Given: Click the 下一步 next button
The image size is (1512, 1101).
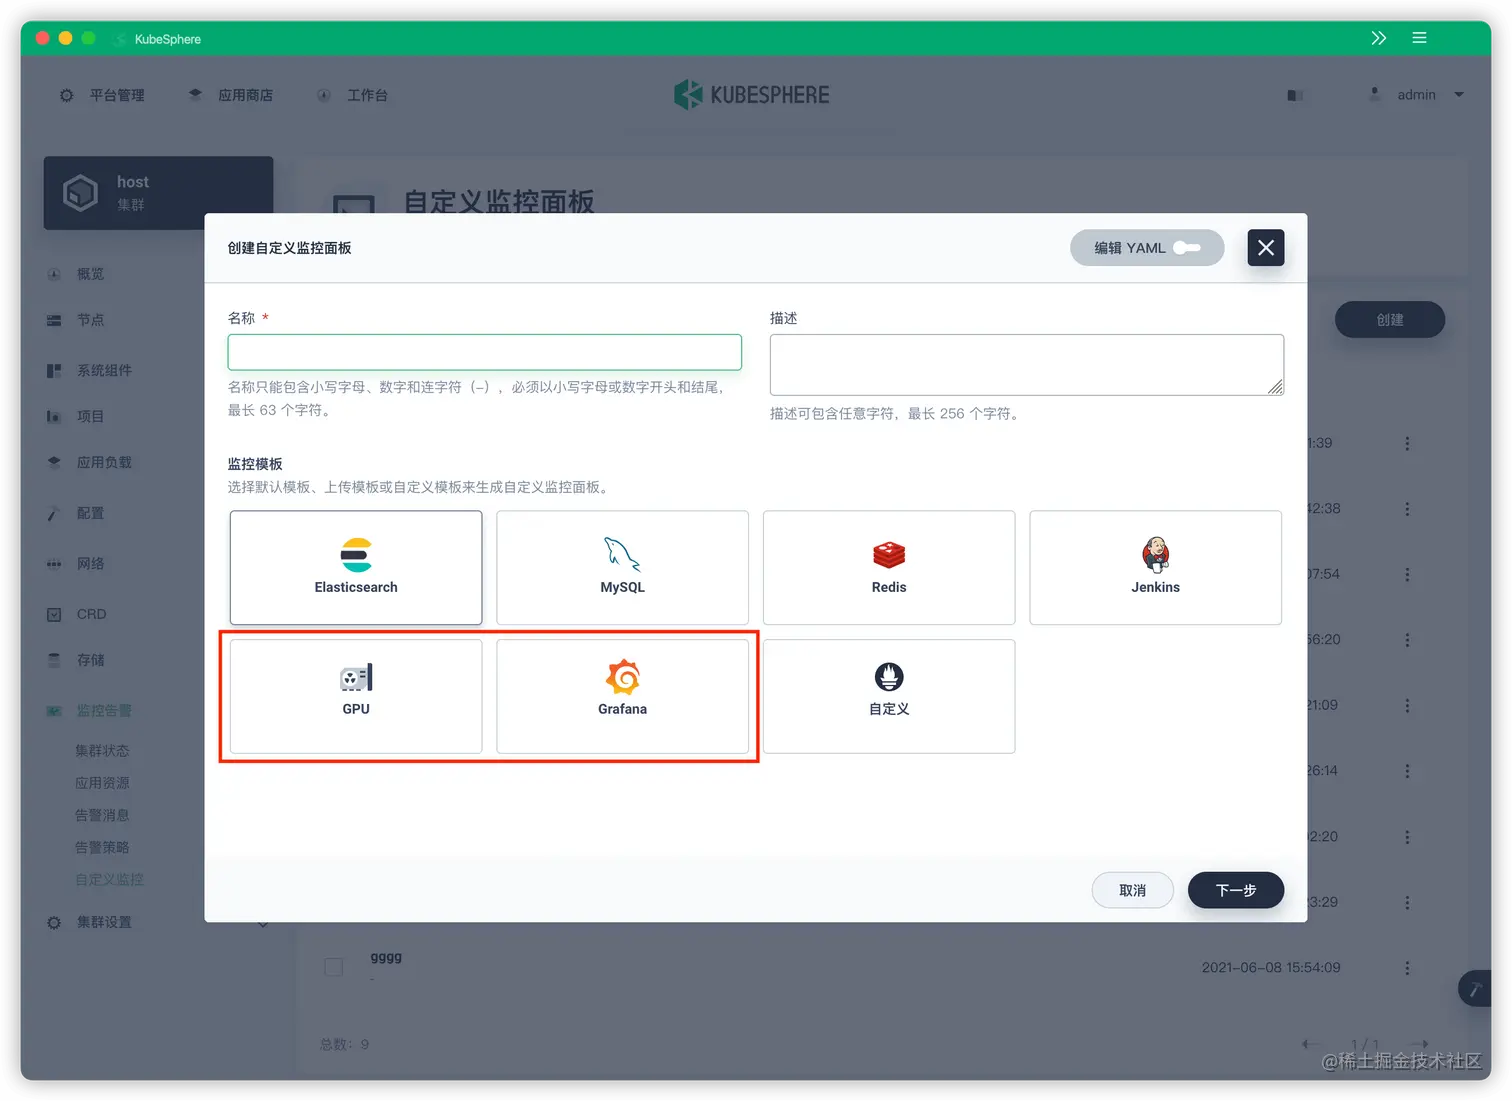Looking at the screenshot, I should [1236, 890].
